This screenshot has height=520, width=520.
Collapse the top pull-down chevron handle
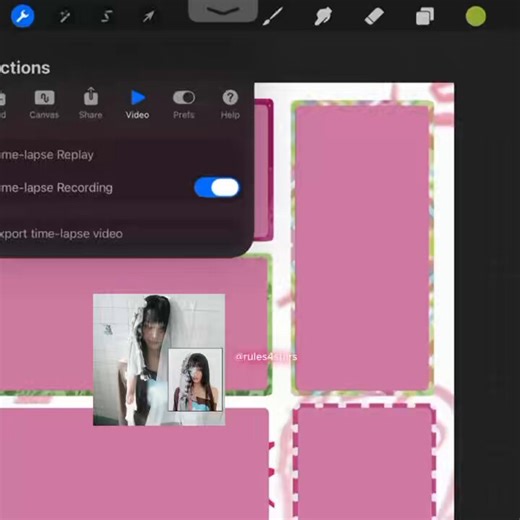[x=223, y=11]
